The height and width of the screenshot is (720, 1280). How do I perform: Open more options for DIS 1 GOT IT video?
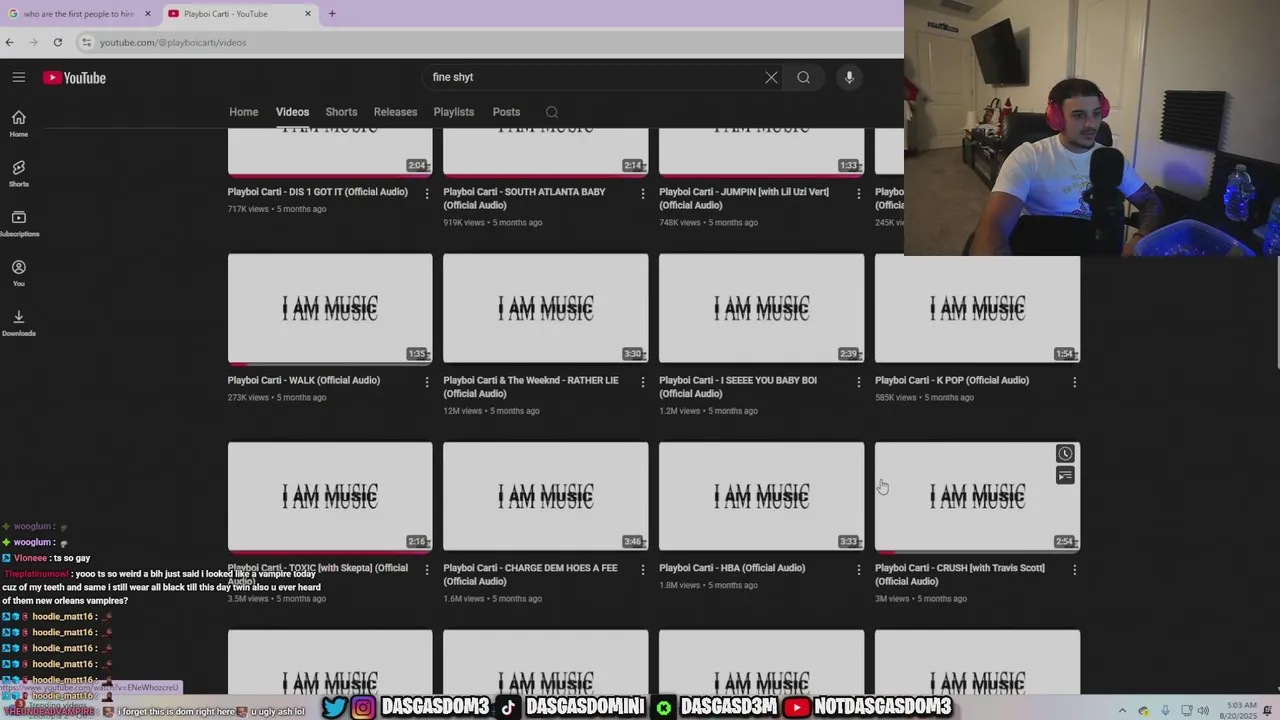[x=427, y=193]
